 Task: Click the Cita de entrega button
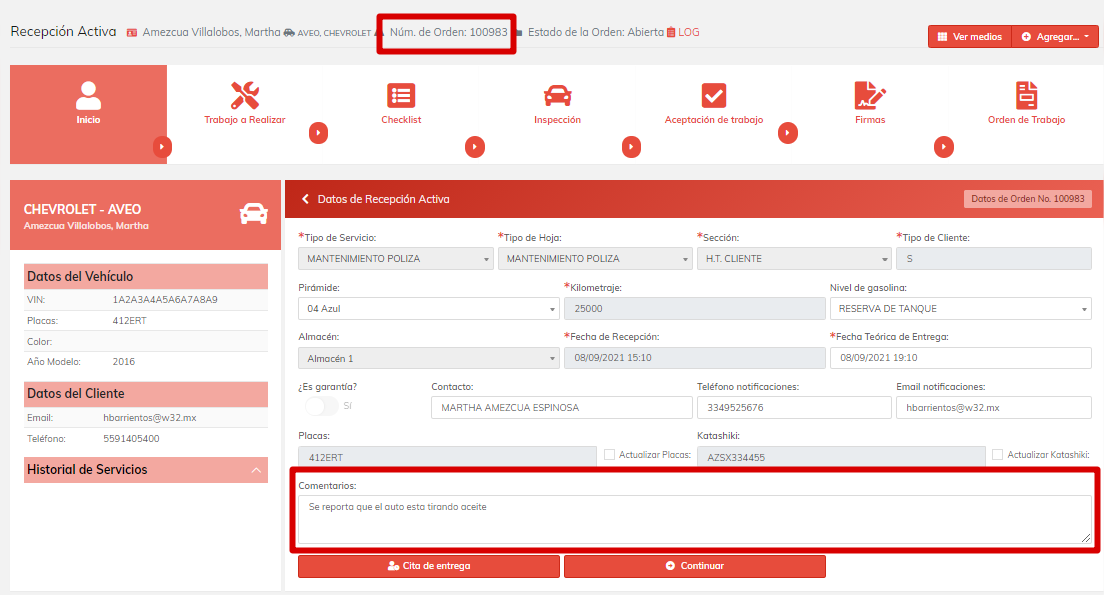[x=428, y=566]
